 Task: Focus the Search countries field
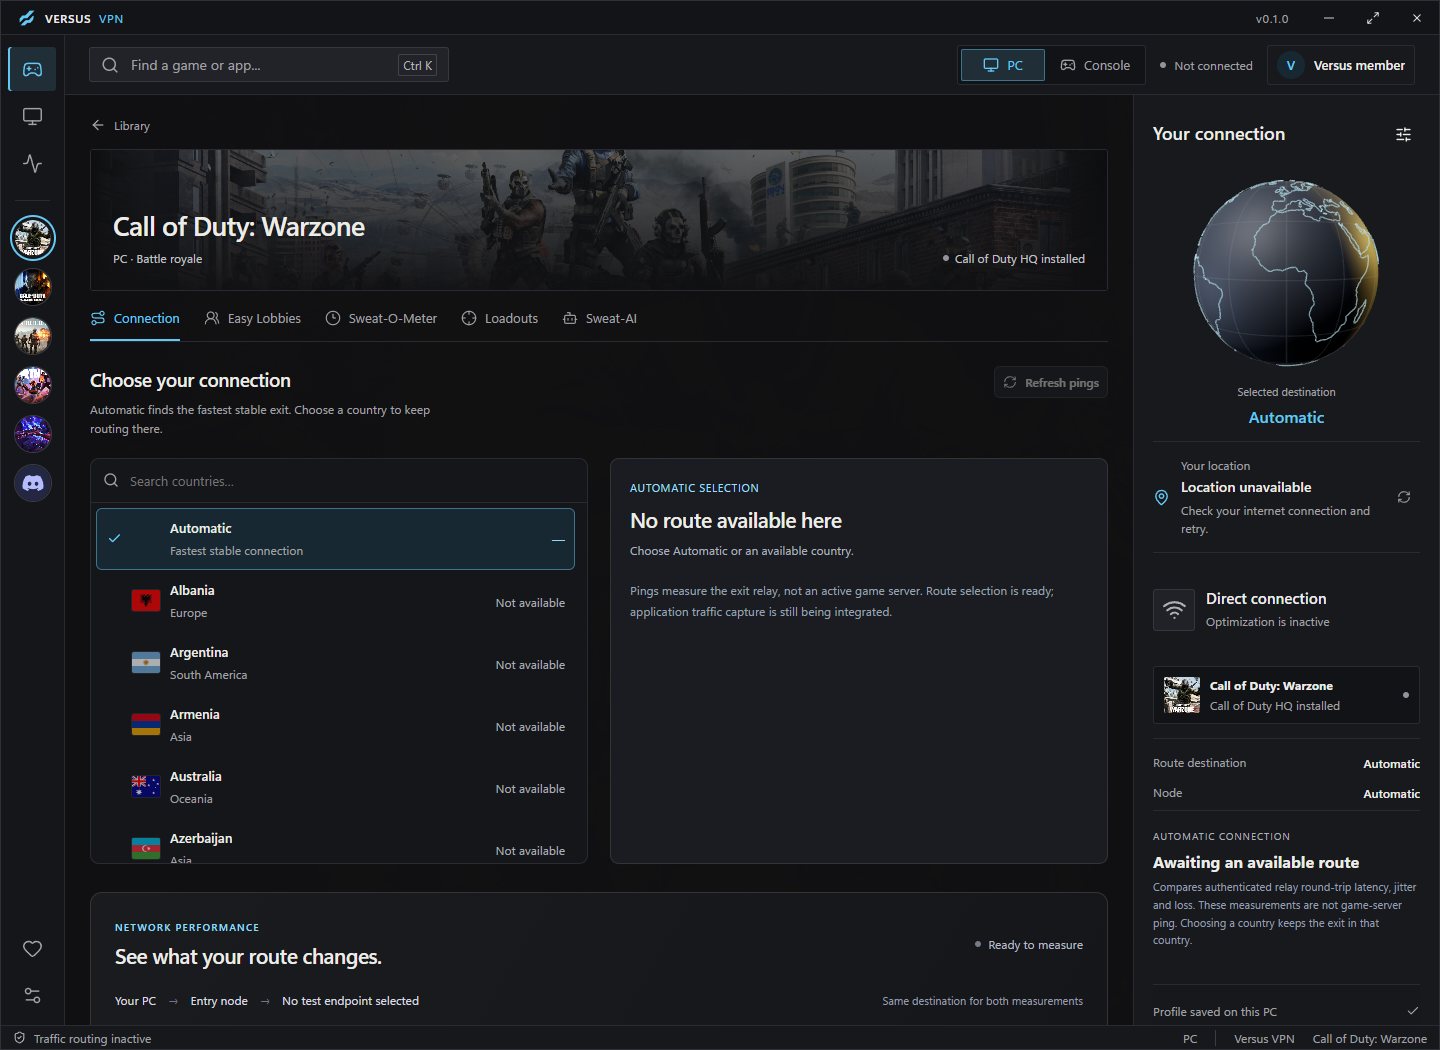[339, 481]
